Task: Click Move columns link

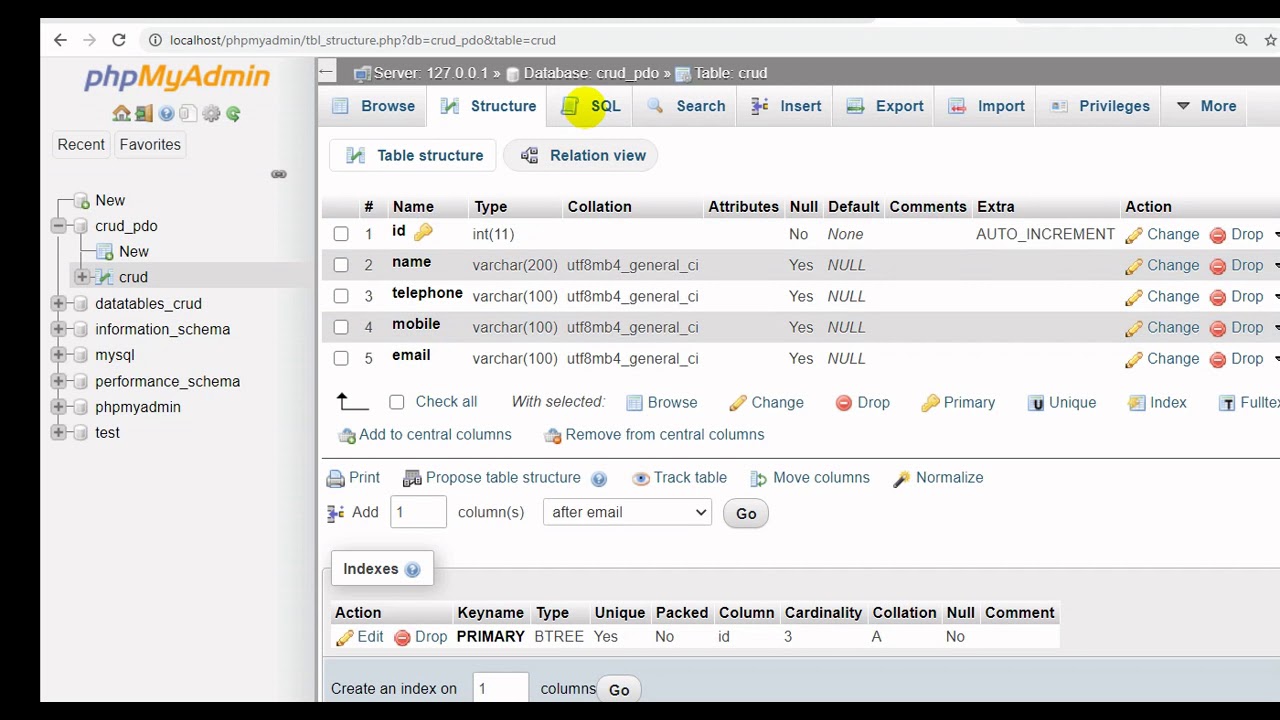Action: click(810, 478)
